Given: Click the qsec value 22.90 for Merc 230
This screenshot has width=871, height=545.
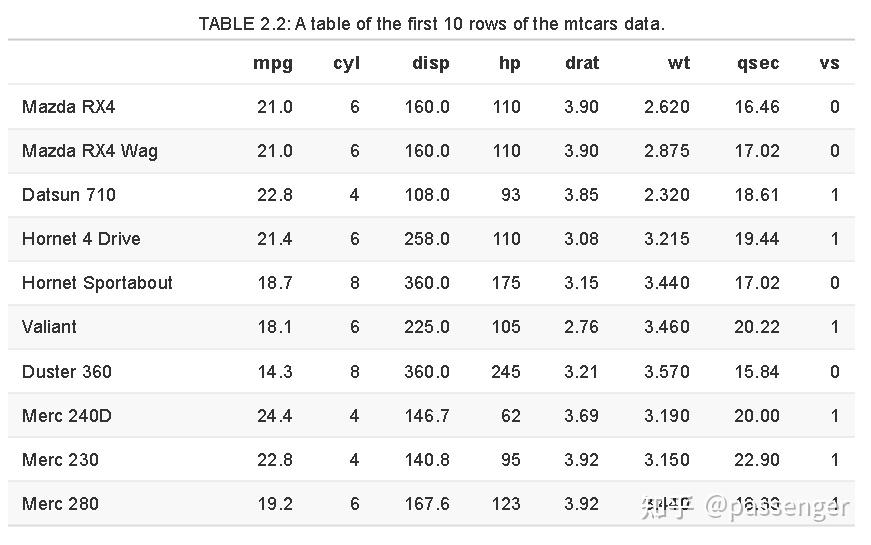Looking at the screenshot, I should click(757, 460).
